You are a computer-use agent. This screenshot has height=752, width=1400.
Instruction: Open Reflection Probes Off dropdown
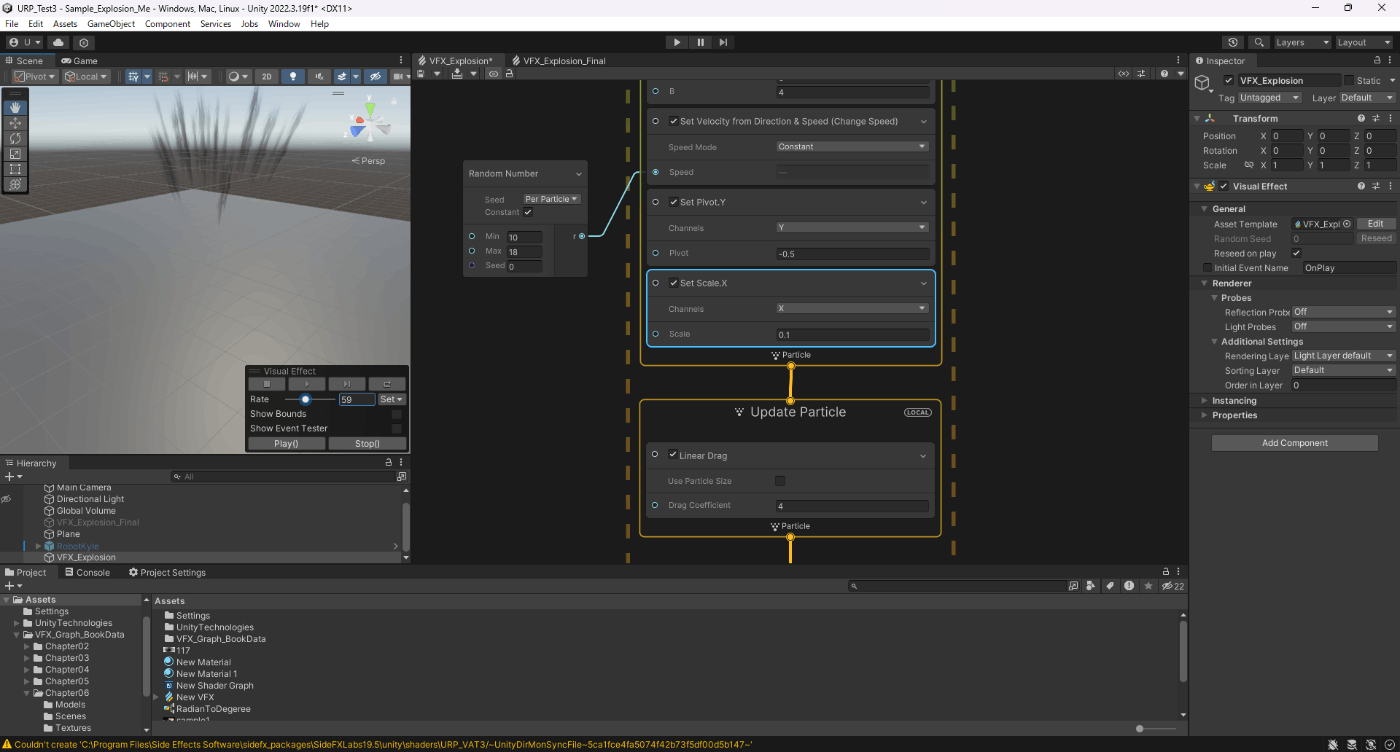point(1343,312)
